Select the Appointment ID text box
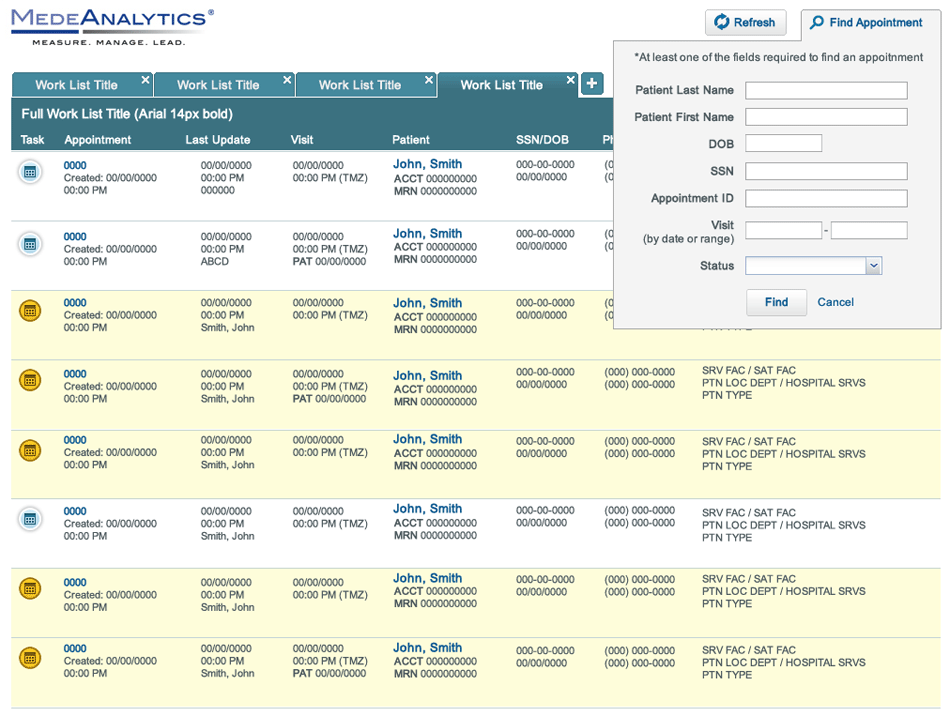The width and height of the screenshot is (950, 716). pos(826,198)
